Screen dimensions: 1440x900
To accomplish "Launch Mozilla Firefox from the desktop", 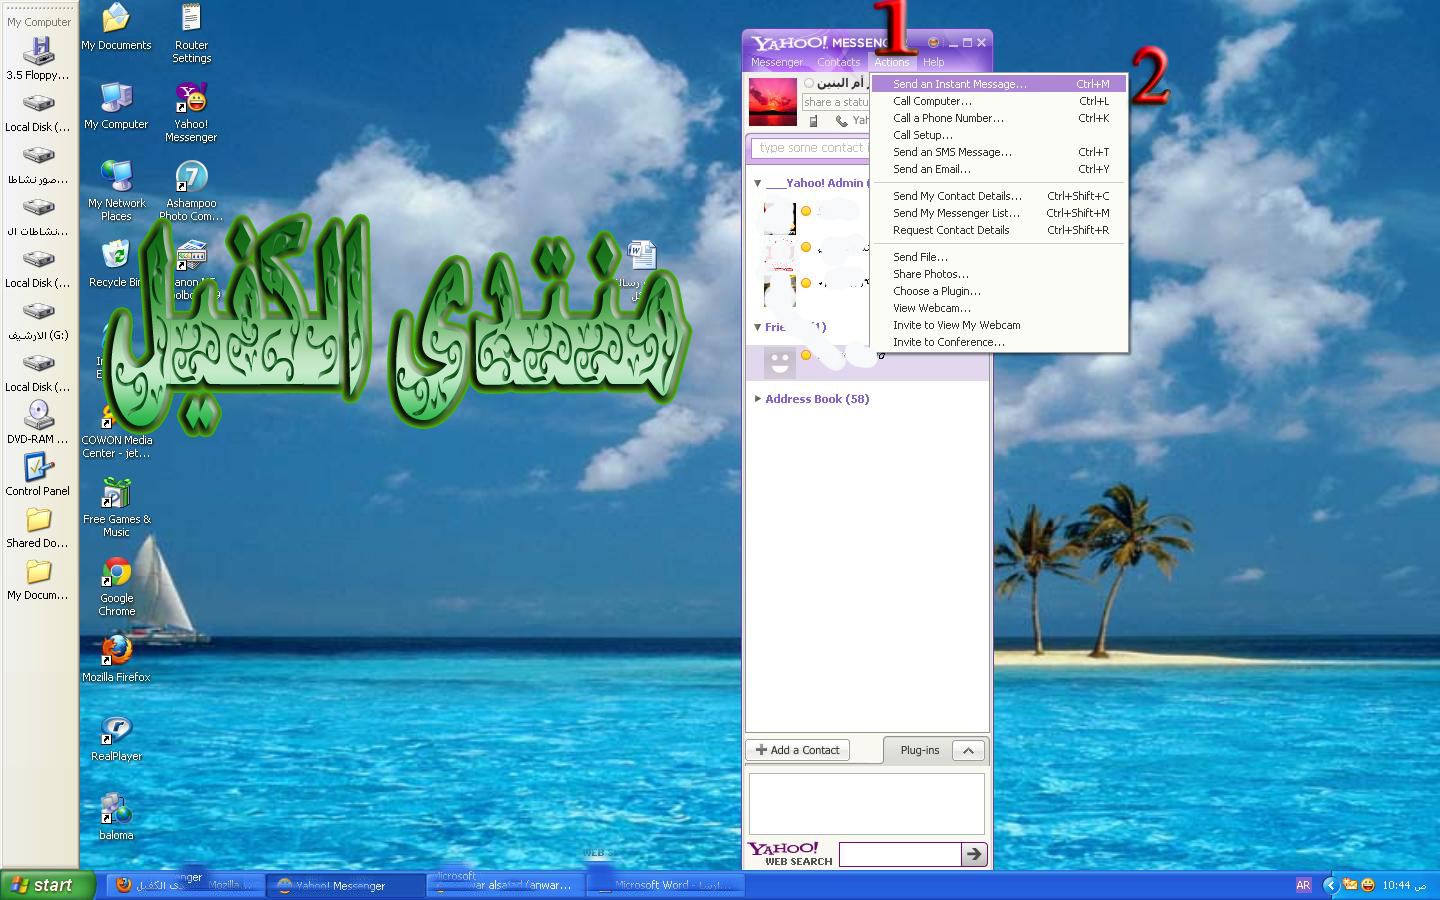I will [x=116, y=651].
